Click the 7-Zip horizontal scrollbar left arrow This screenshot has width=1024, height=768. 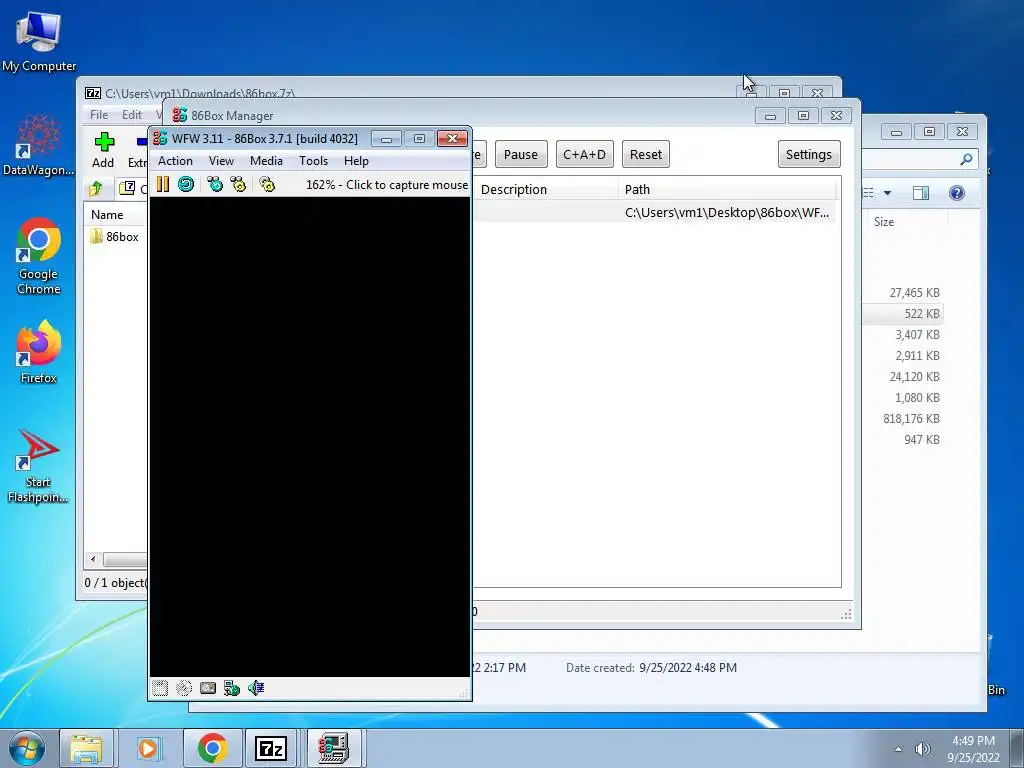coord(93,559)
